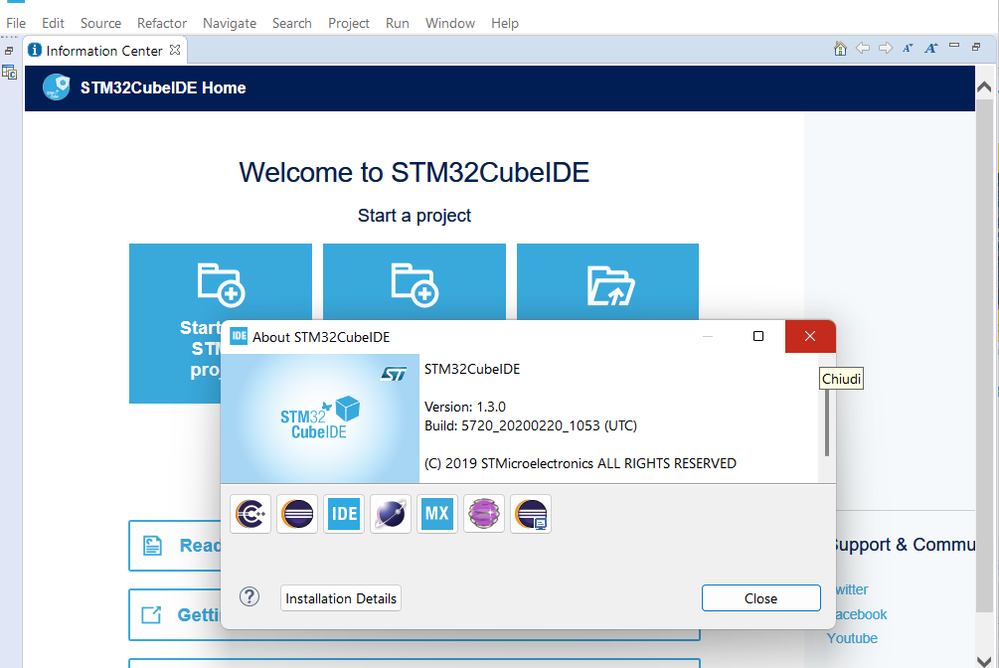Select the Information Center tab
This screenshot has width=999, height=668.
coord(104,50)
